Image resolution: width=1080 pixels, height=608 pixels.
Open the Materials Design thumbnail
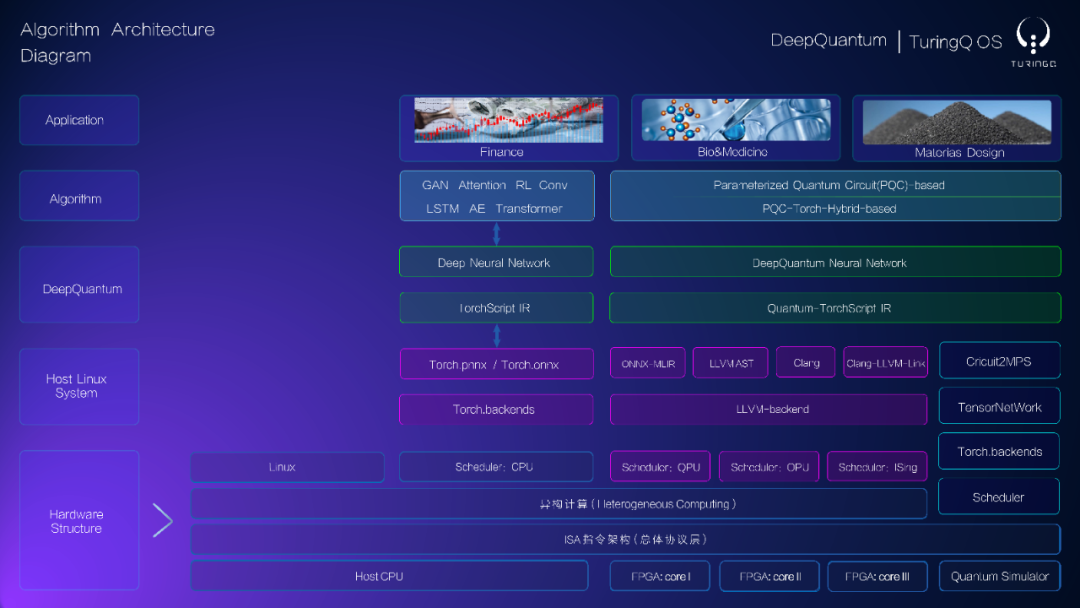tap(957, 122)
